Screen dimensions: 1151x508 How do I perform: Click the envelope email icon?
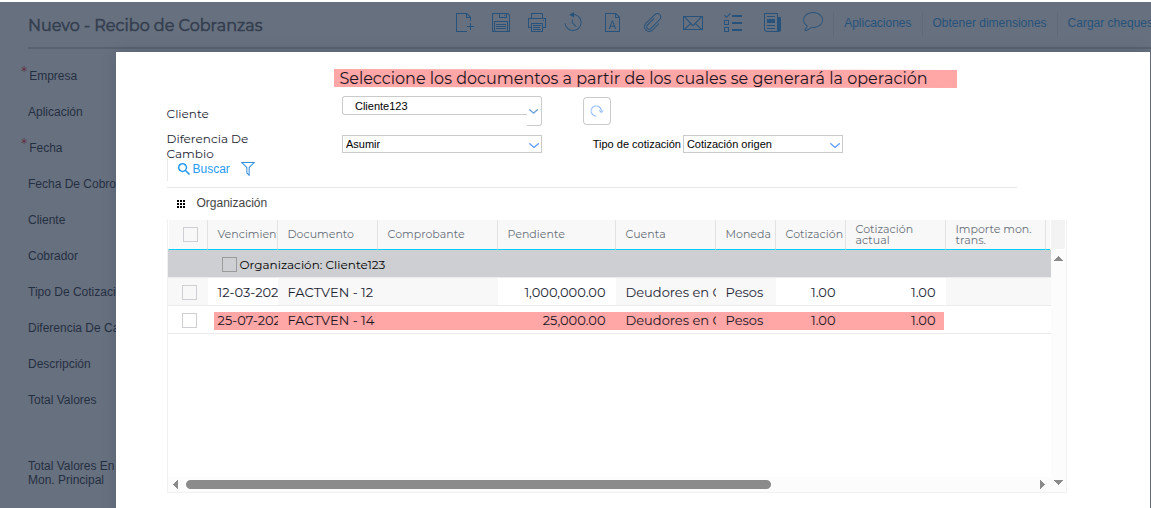[x=692, y=23]
